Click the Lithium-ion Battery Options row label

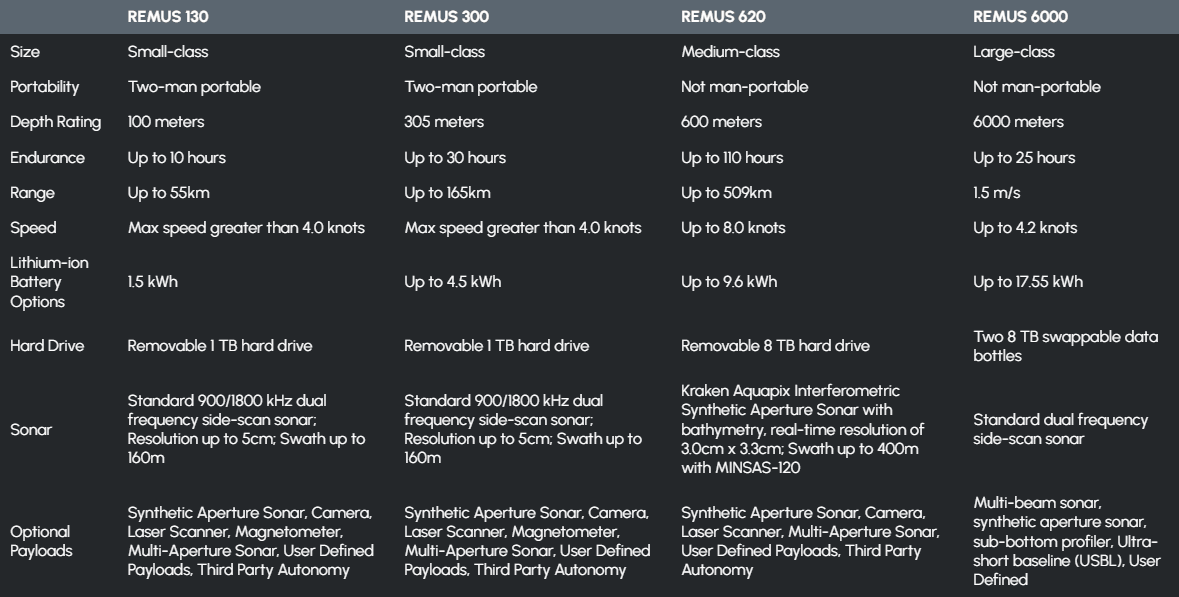coord(40,282)
